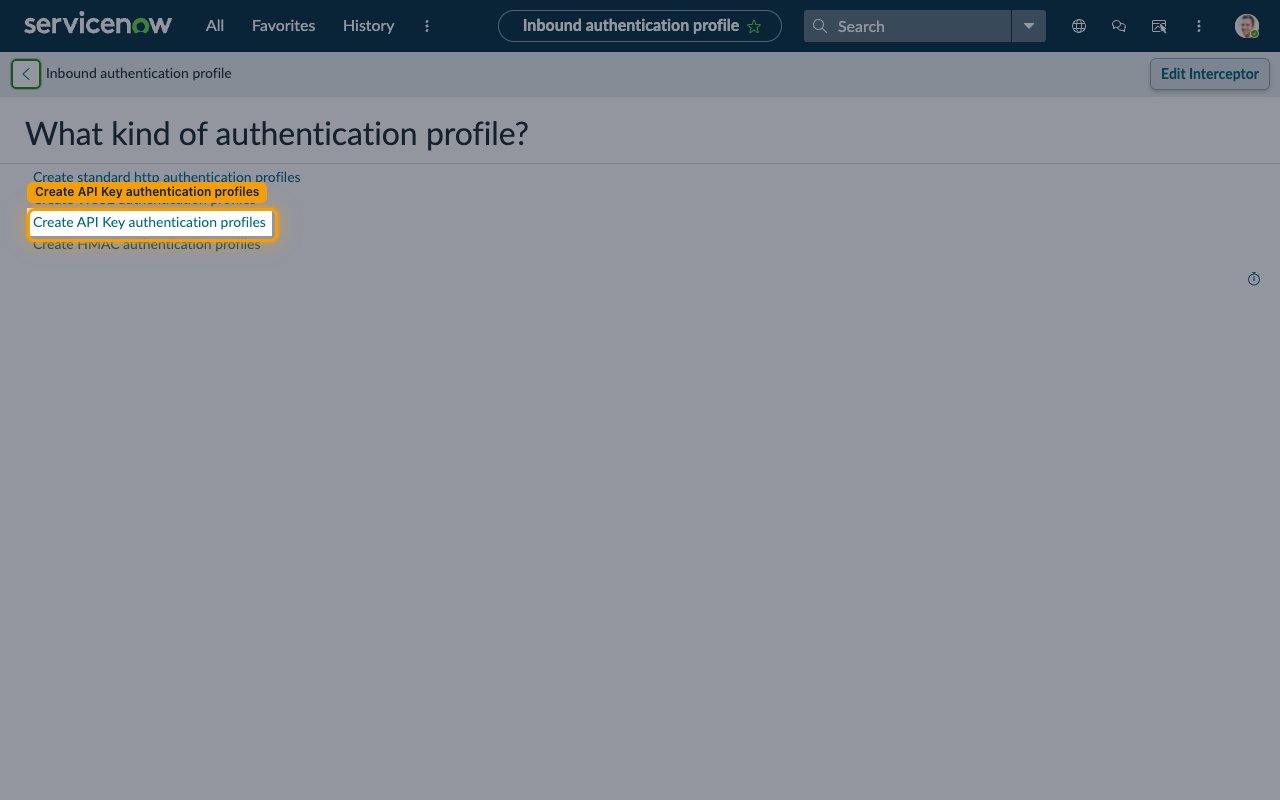The width and height of the screenshot is (1280, 800).
Task: Open the History menu
Action: click(368, 26)
